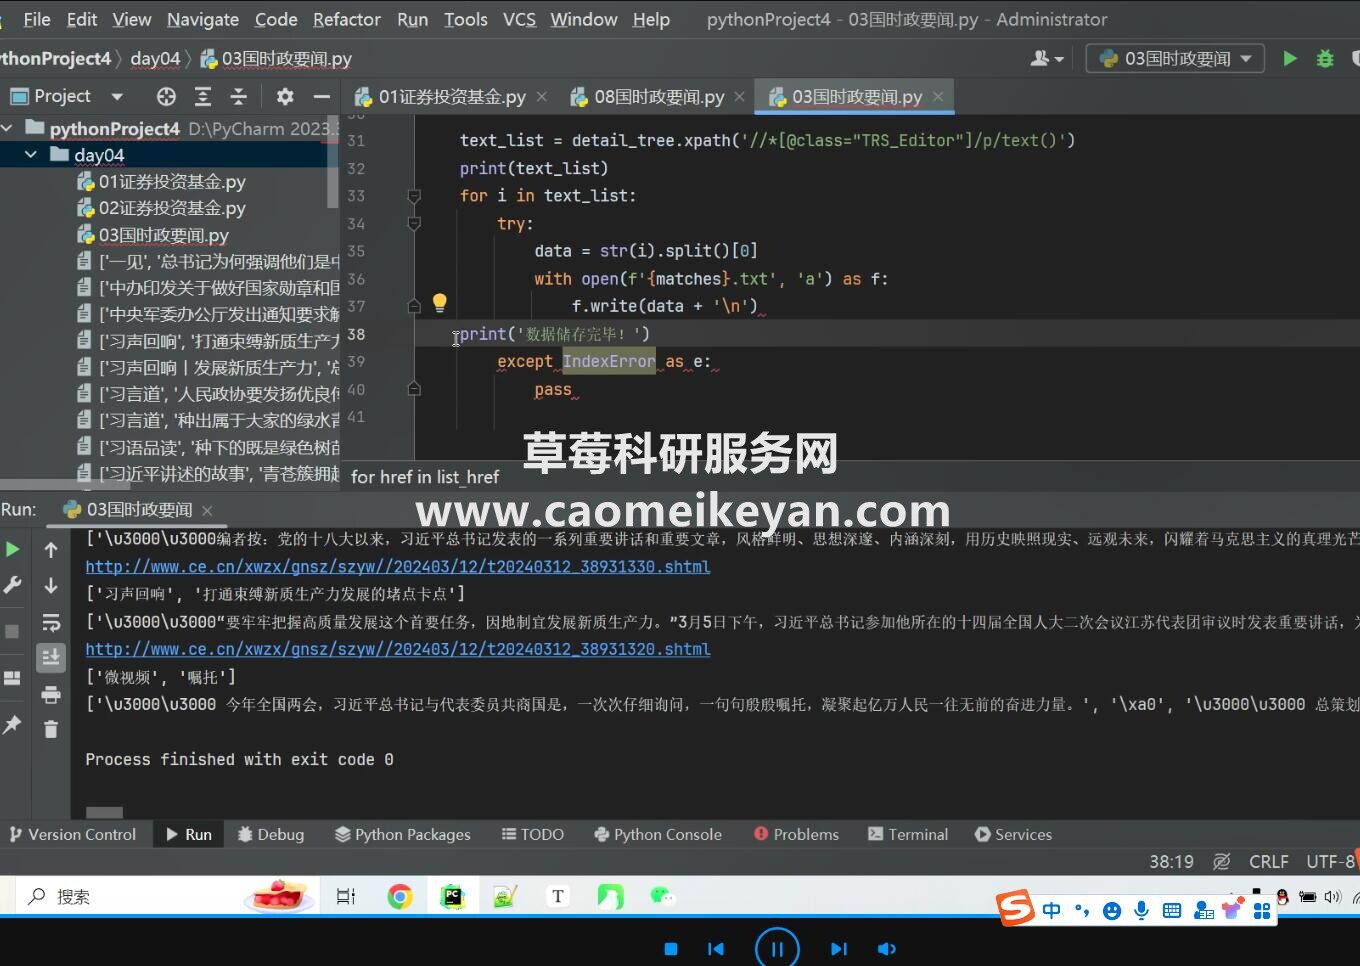Open the Run panel wrench settings icon

pos(13,585)
